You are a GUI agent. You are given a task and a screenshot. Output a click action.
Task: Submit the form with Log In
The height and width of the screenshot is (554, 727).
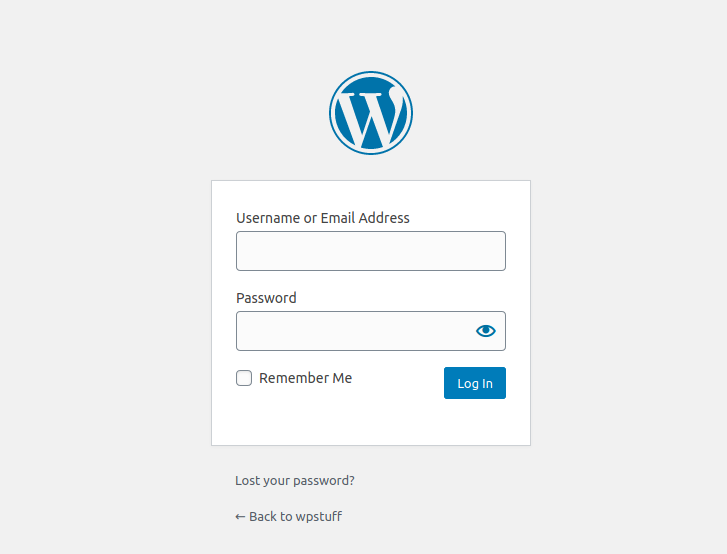[475, 383]
